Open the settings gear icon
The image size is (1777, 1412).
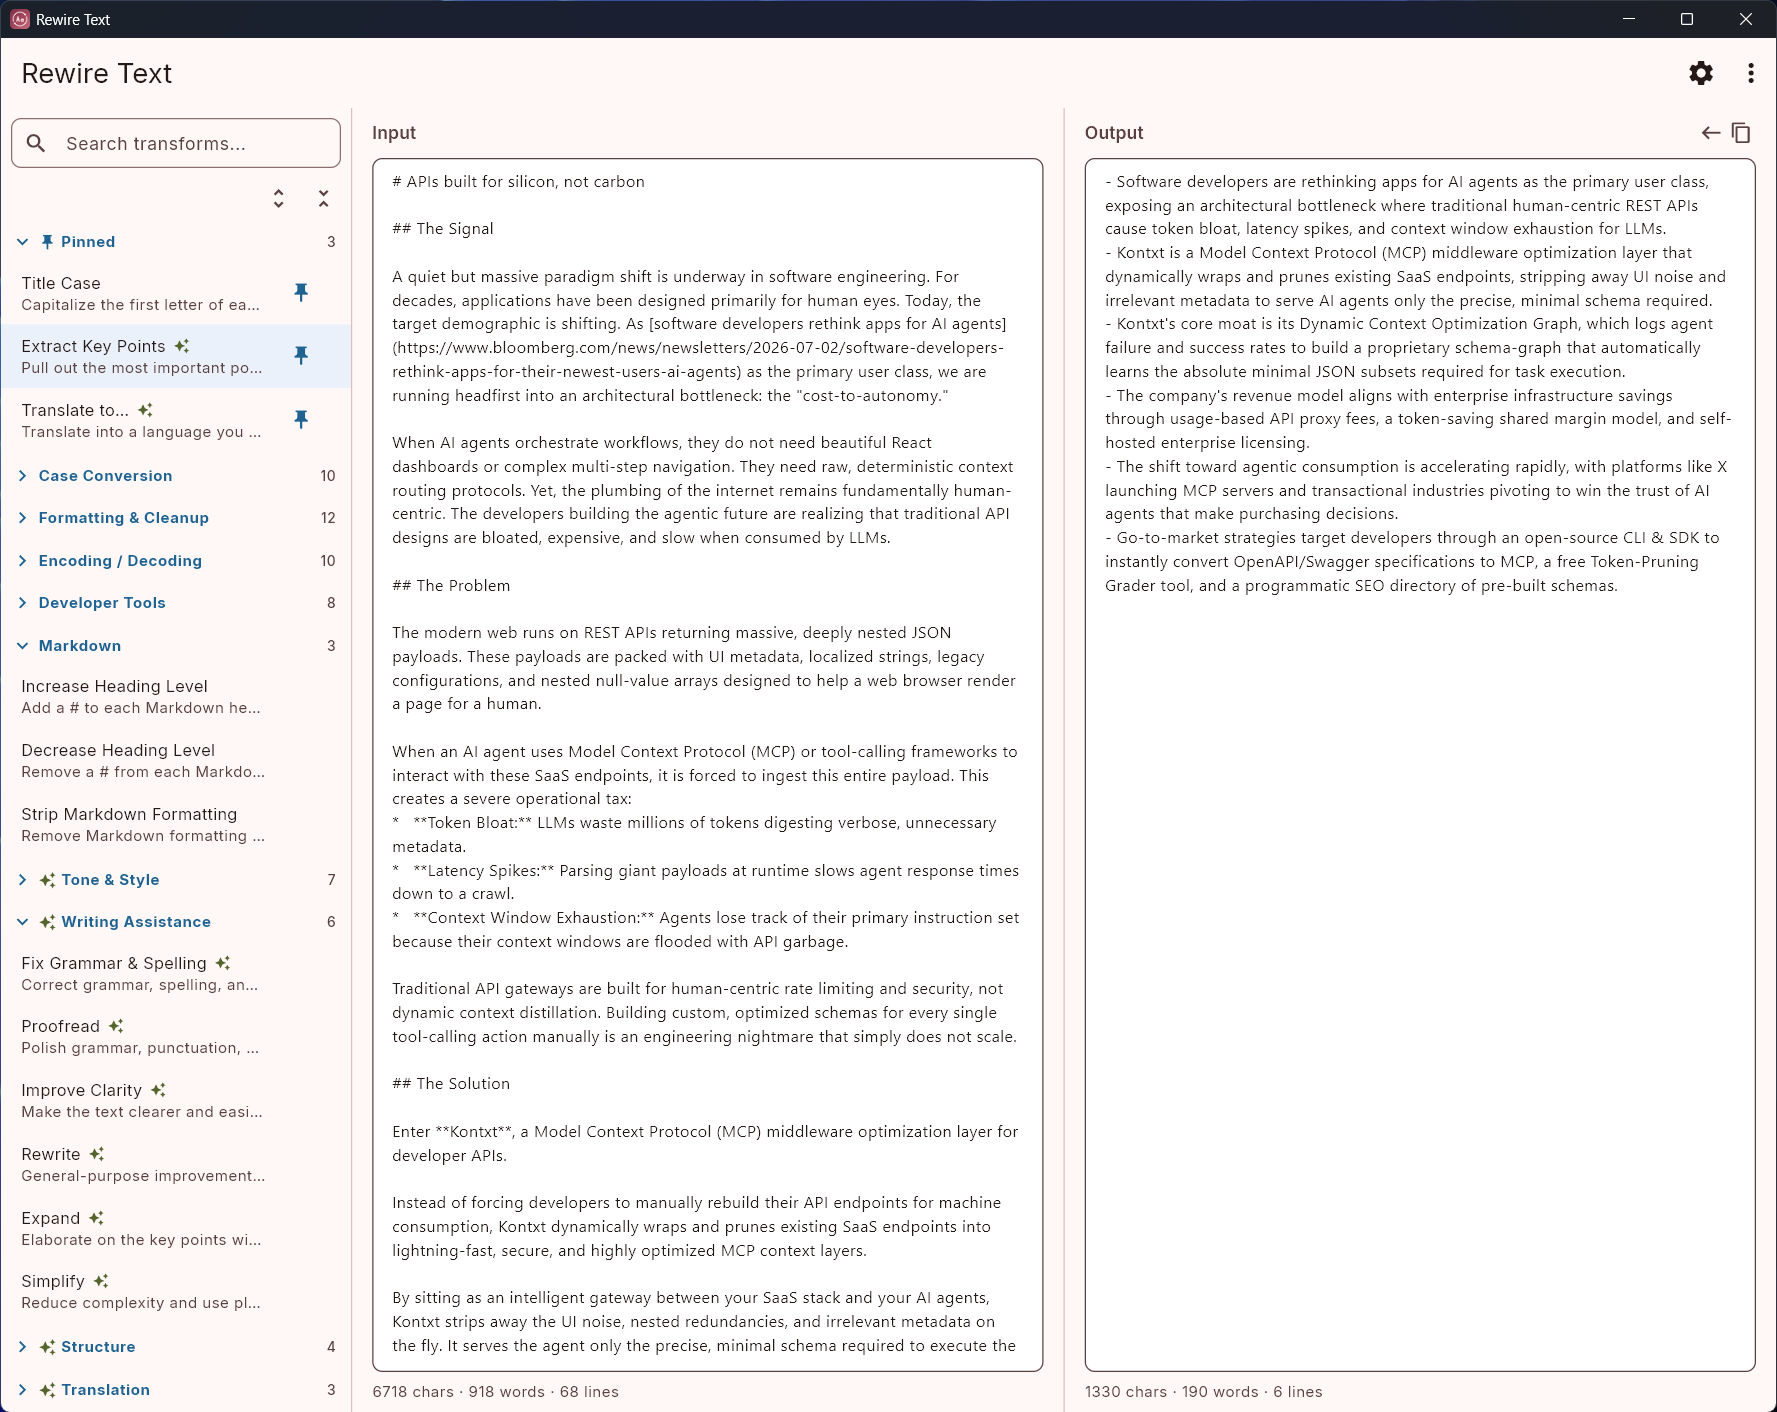tap(1701, 73)
